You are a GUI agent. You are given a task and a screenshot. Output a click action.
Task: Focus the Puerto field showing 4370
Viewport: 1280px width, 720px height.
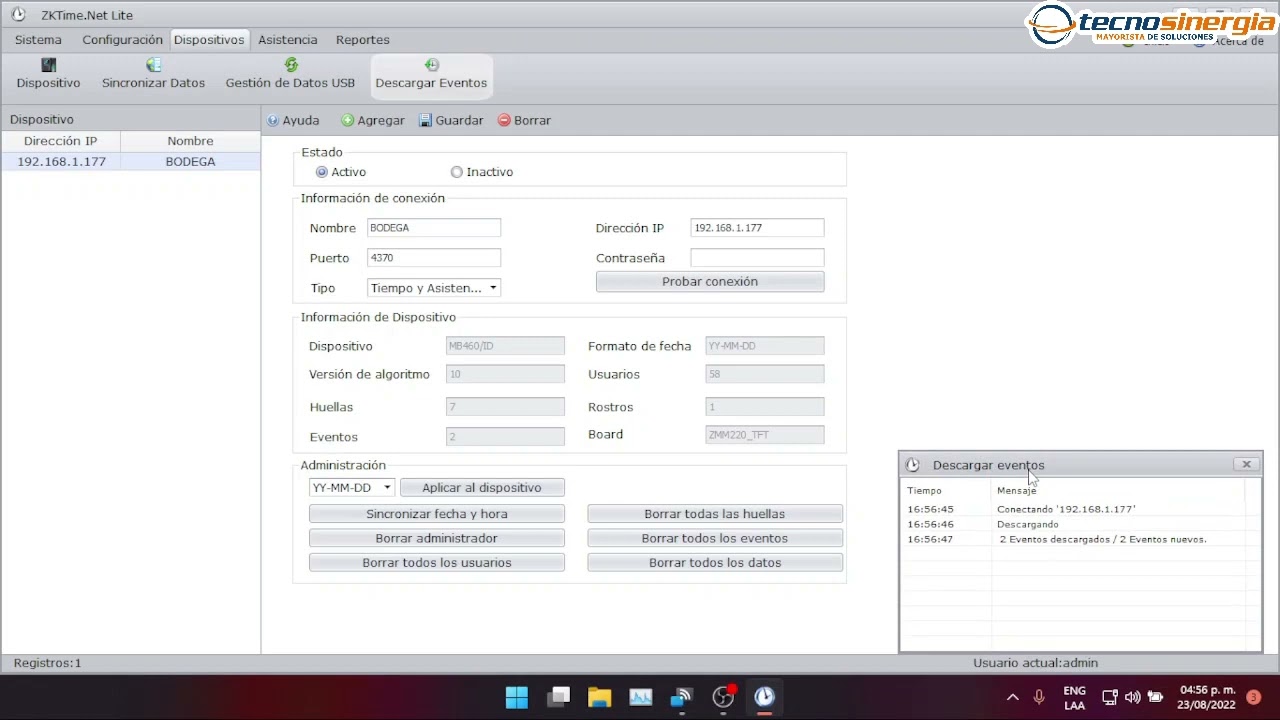[x=434, y=258]
